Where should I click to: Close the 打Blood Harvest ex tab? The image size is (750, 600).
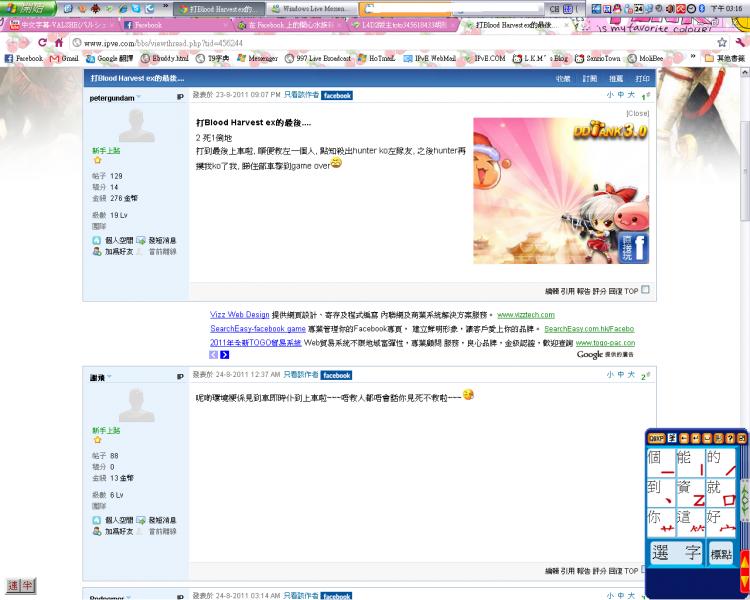pos(568,25)
